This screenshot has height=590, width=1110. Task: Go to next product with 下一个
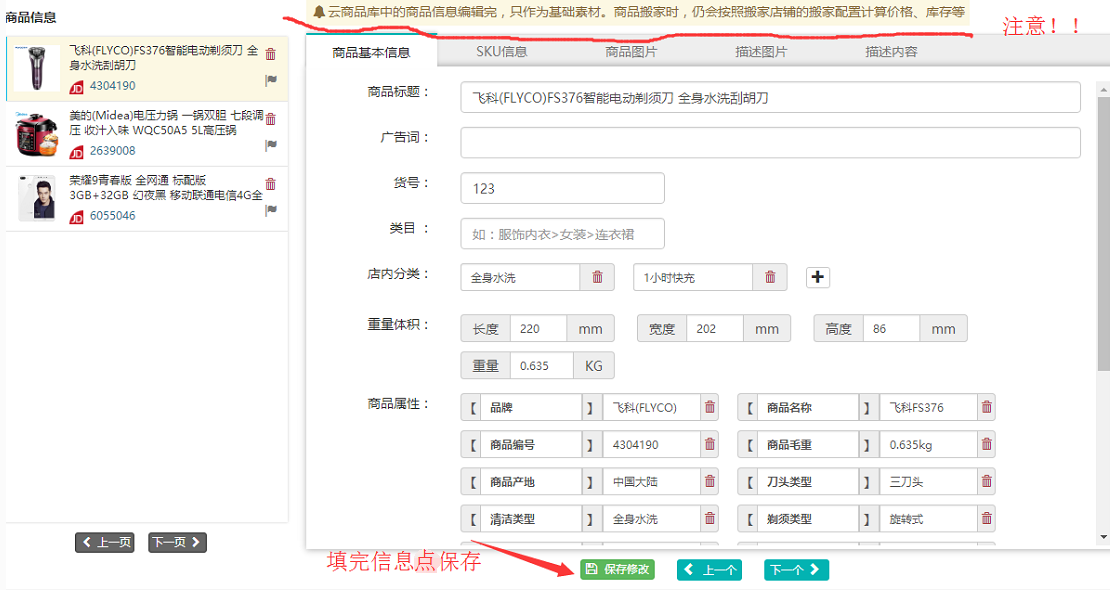(x=796, y=569)
